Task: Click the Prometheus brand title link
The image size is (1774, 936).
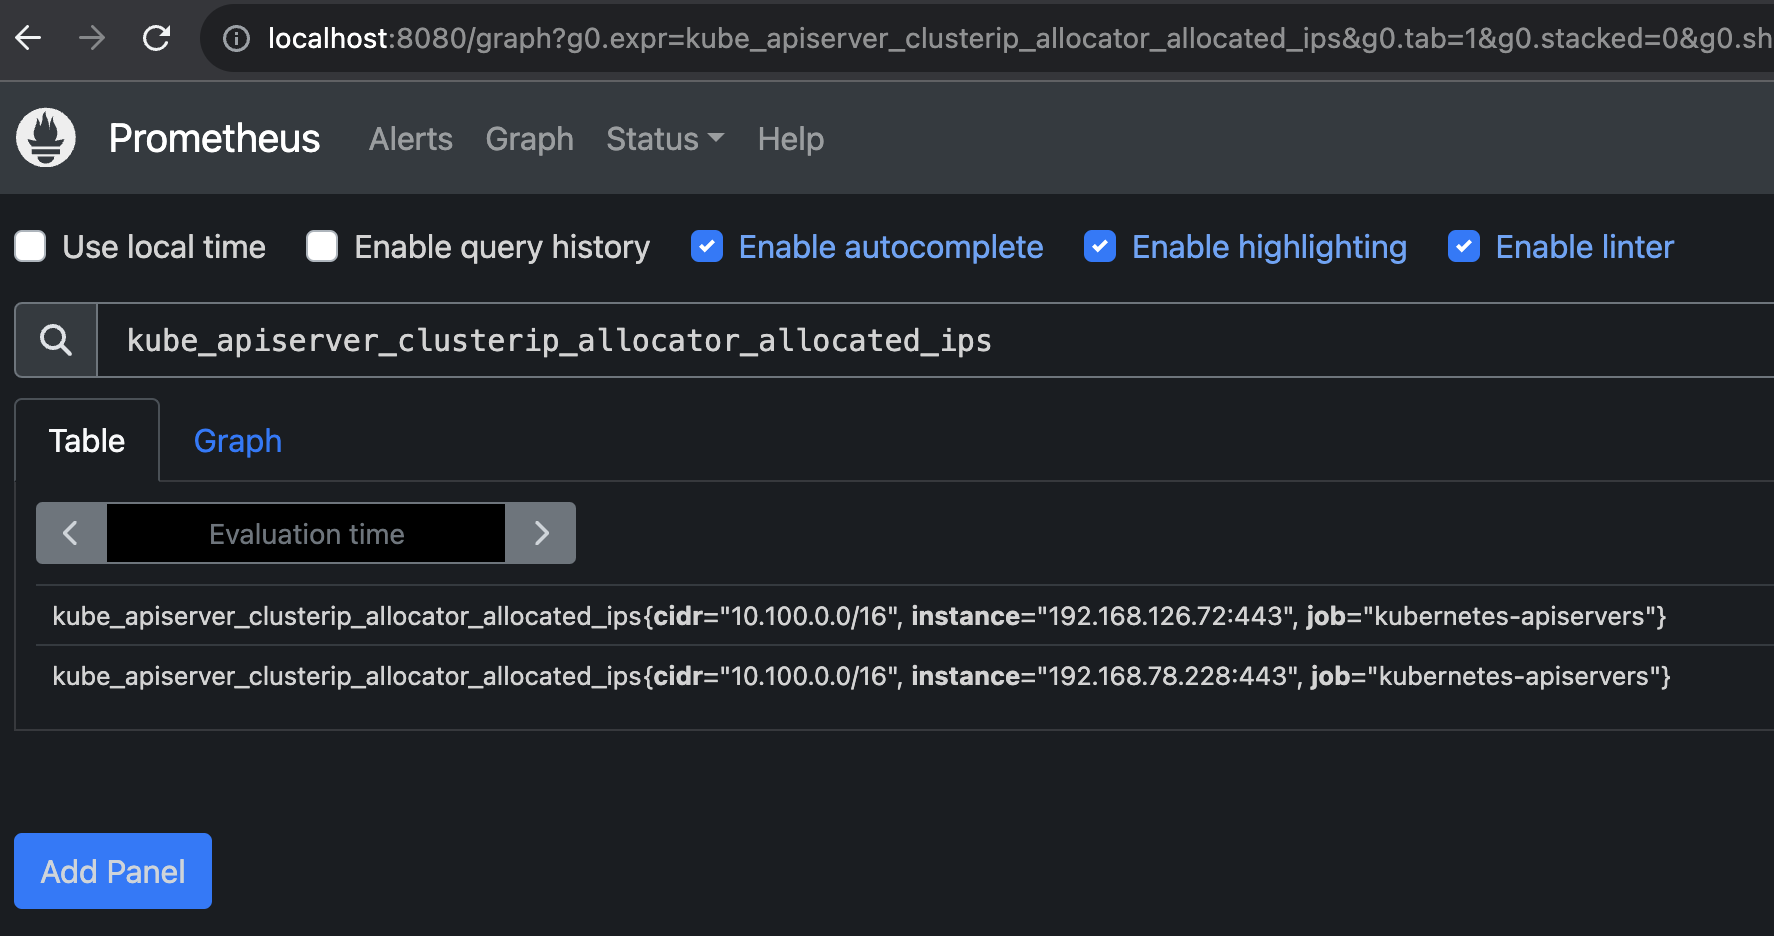Action: (x=214, y=138)
